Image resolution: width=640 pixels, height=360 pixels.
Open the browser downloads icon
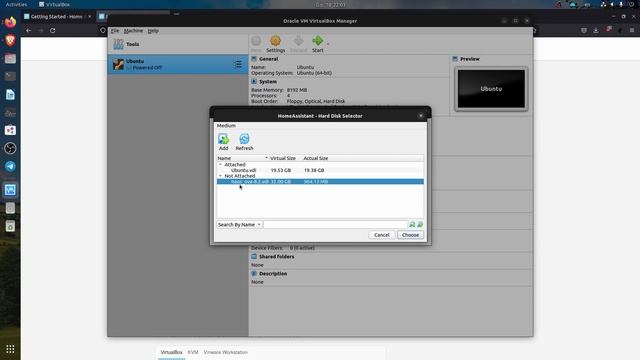tap(596, 31)
